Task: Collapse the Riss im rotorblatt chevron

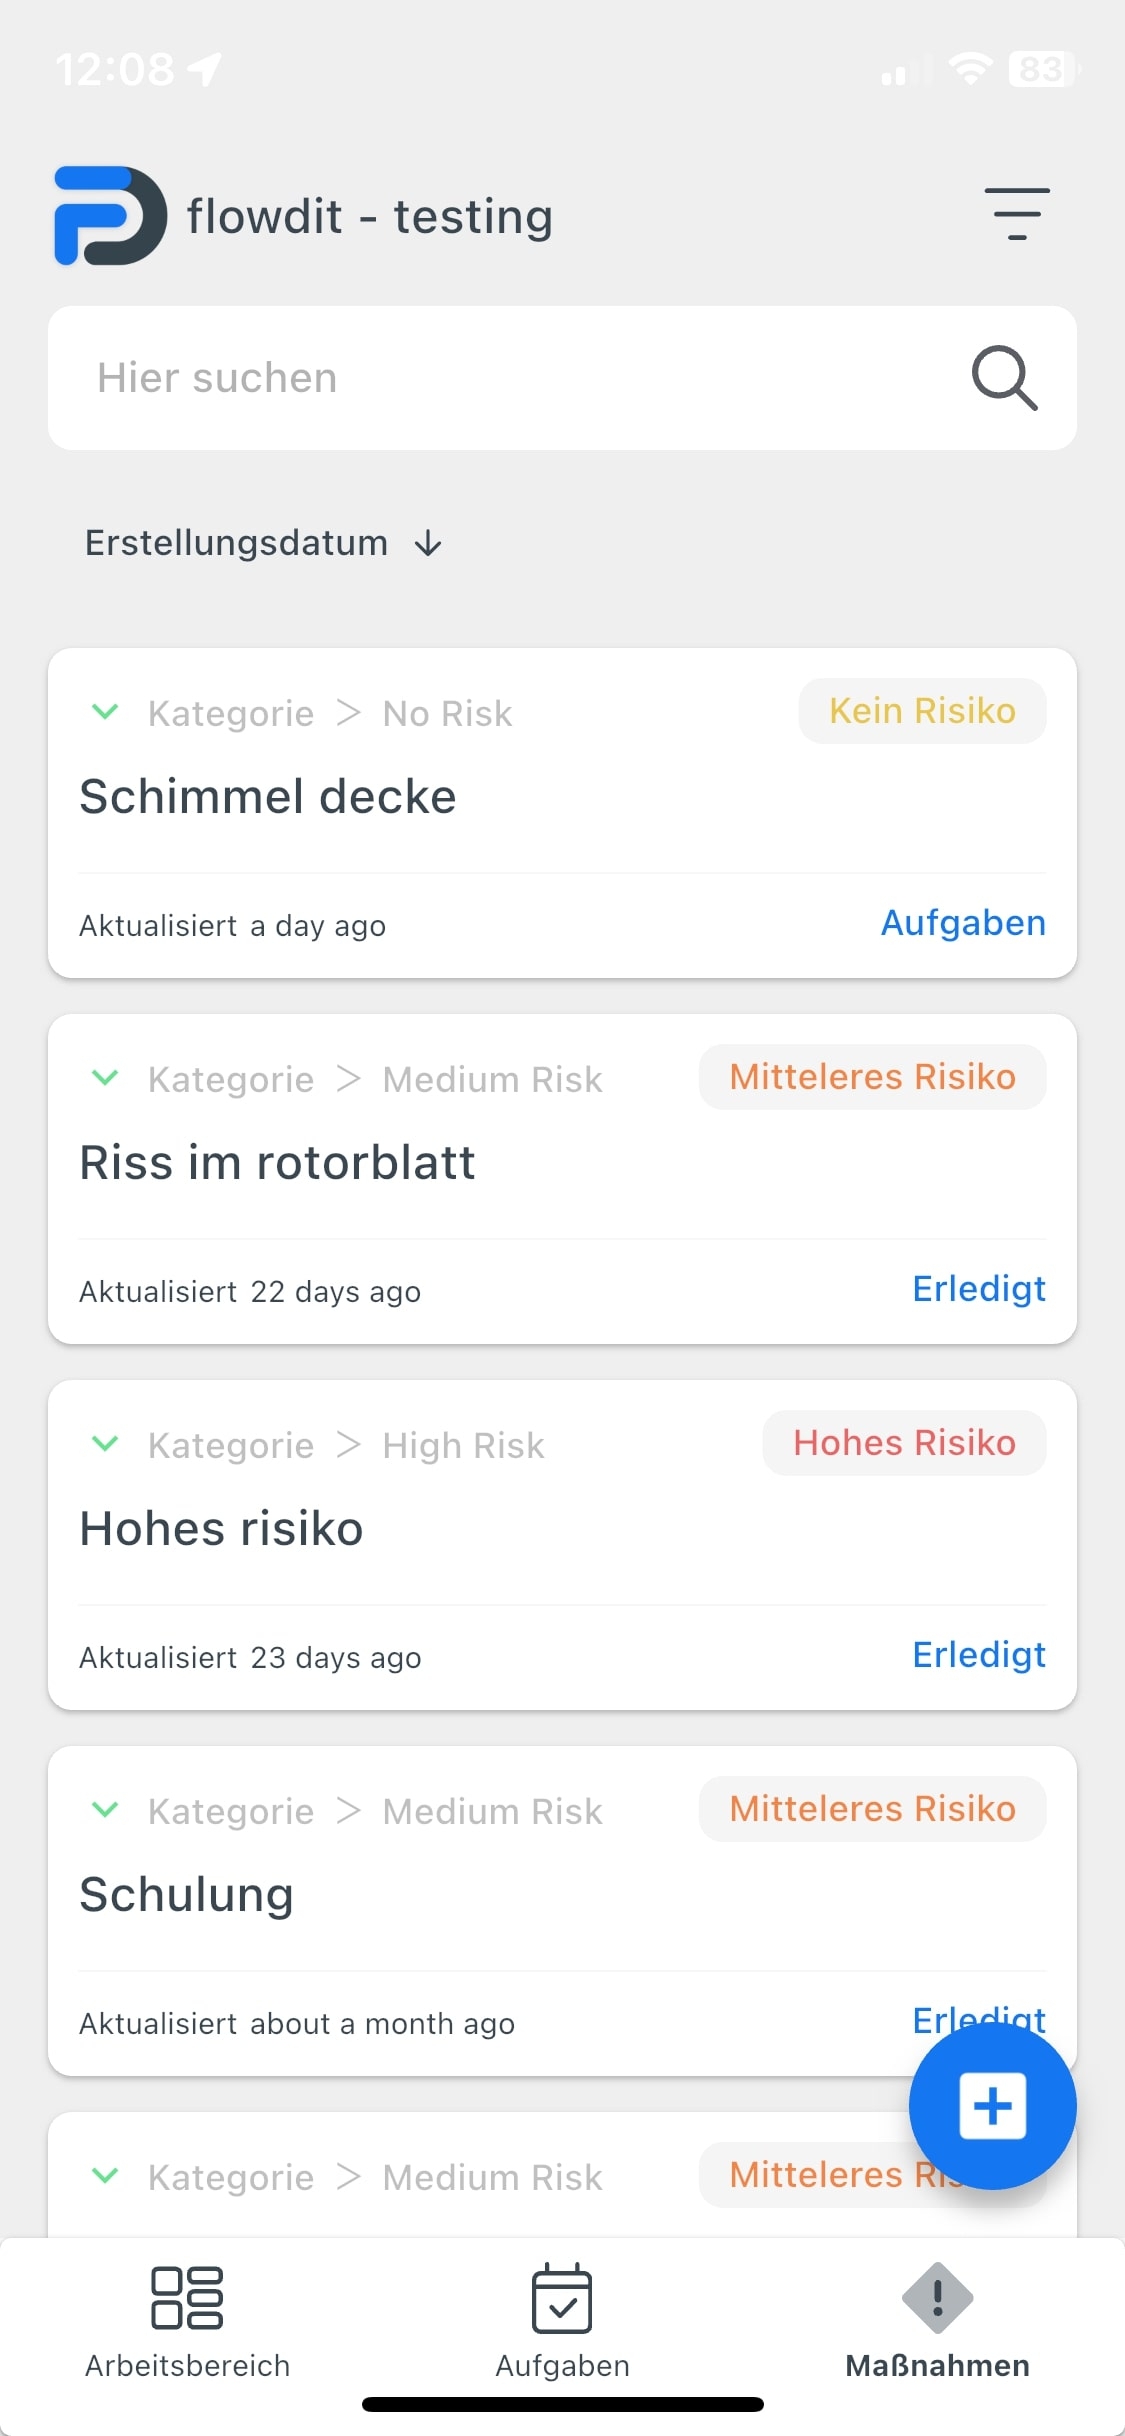Action: 105,1078
